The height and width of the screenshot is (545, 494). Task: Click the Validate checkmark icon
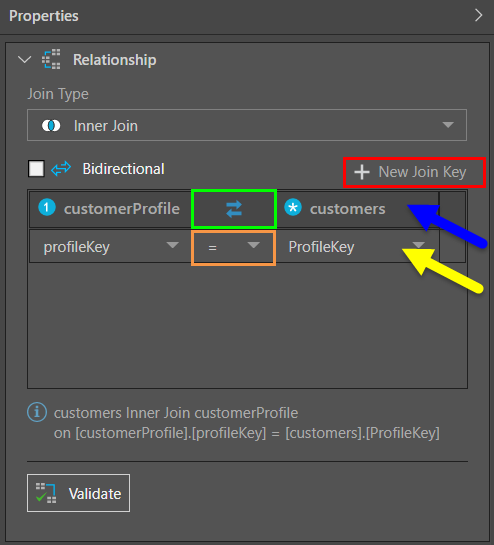pyautogui.click(x=46, y=493)
